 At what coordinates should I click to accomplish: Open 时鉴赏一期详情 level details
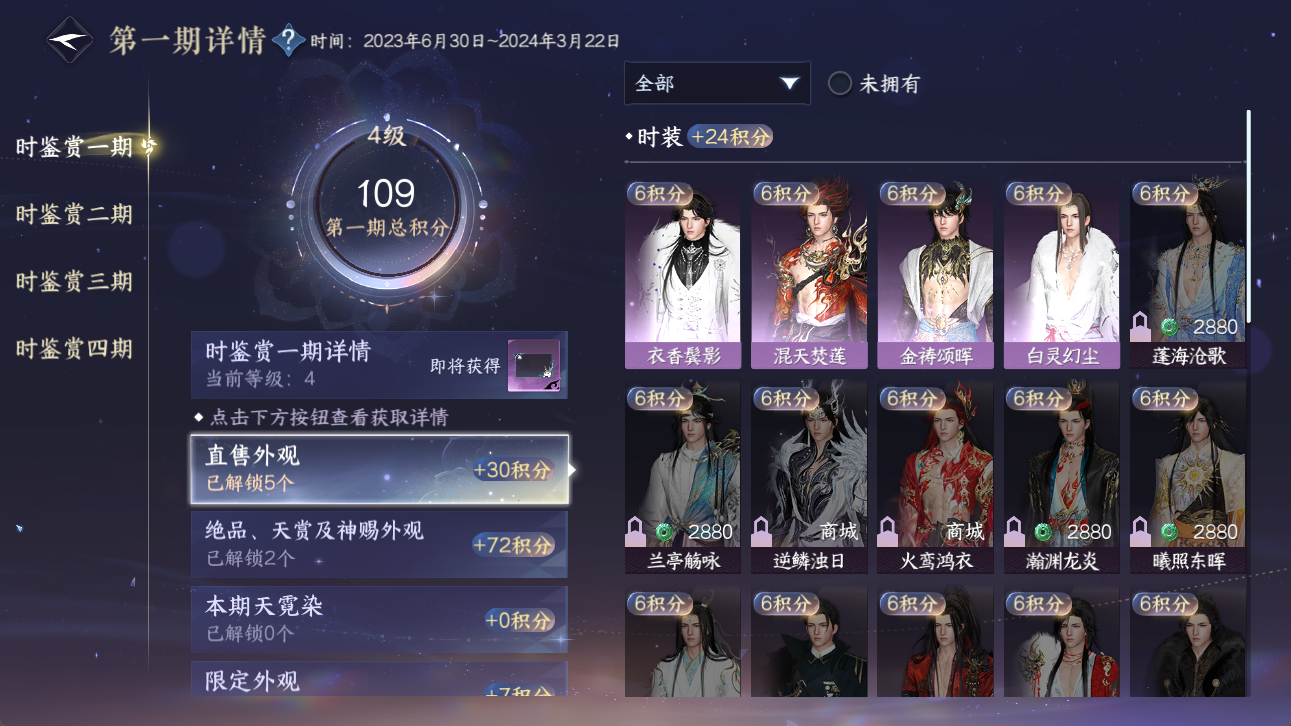click(380, 365)
